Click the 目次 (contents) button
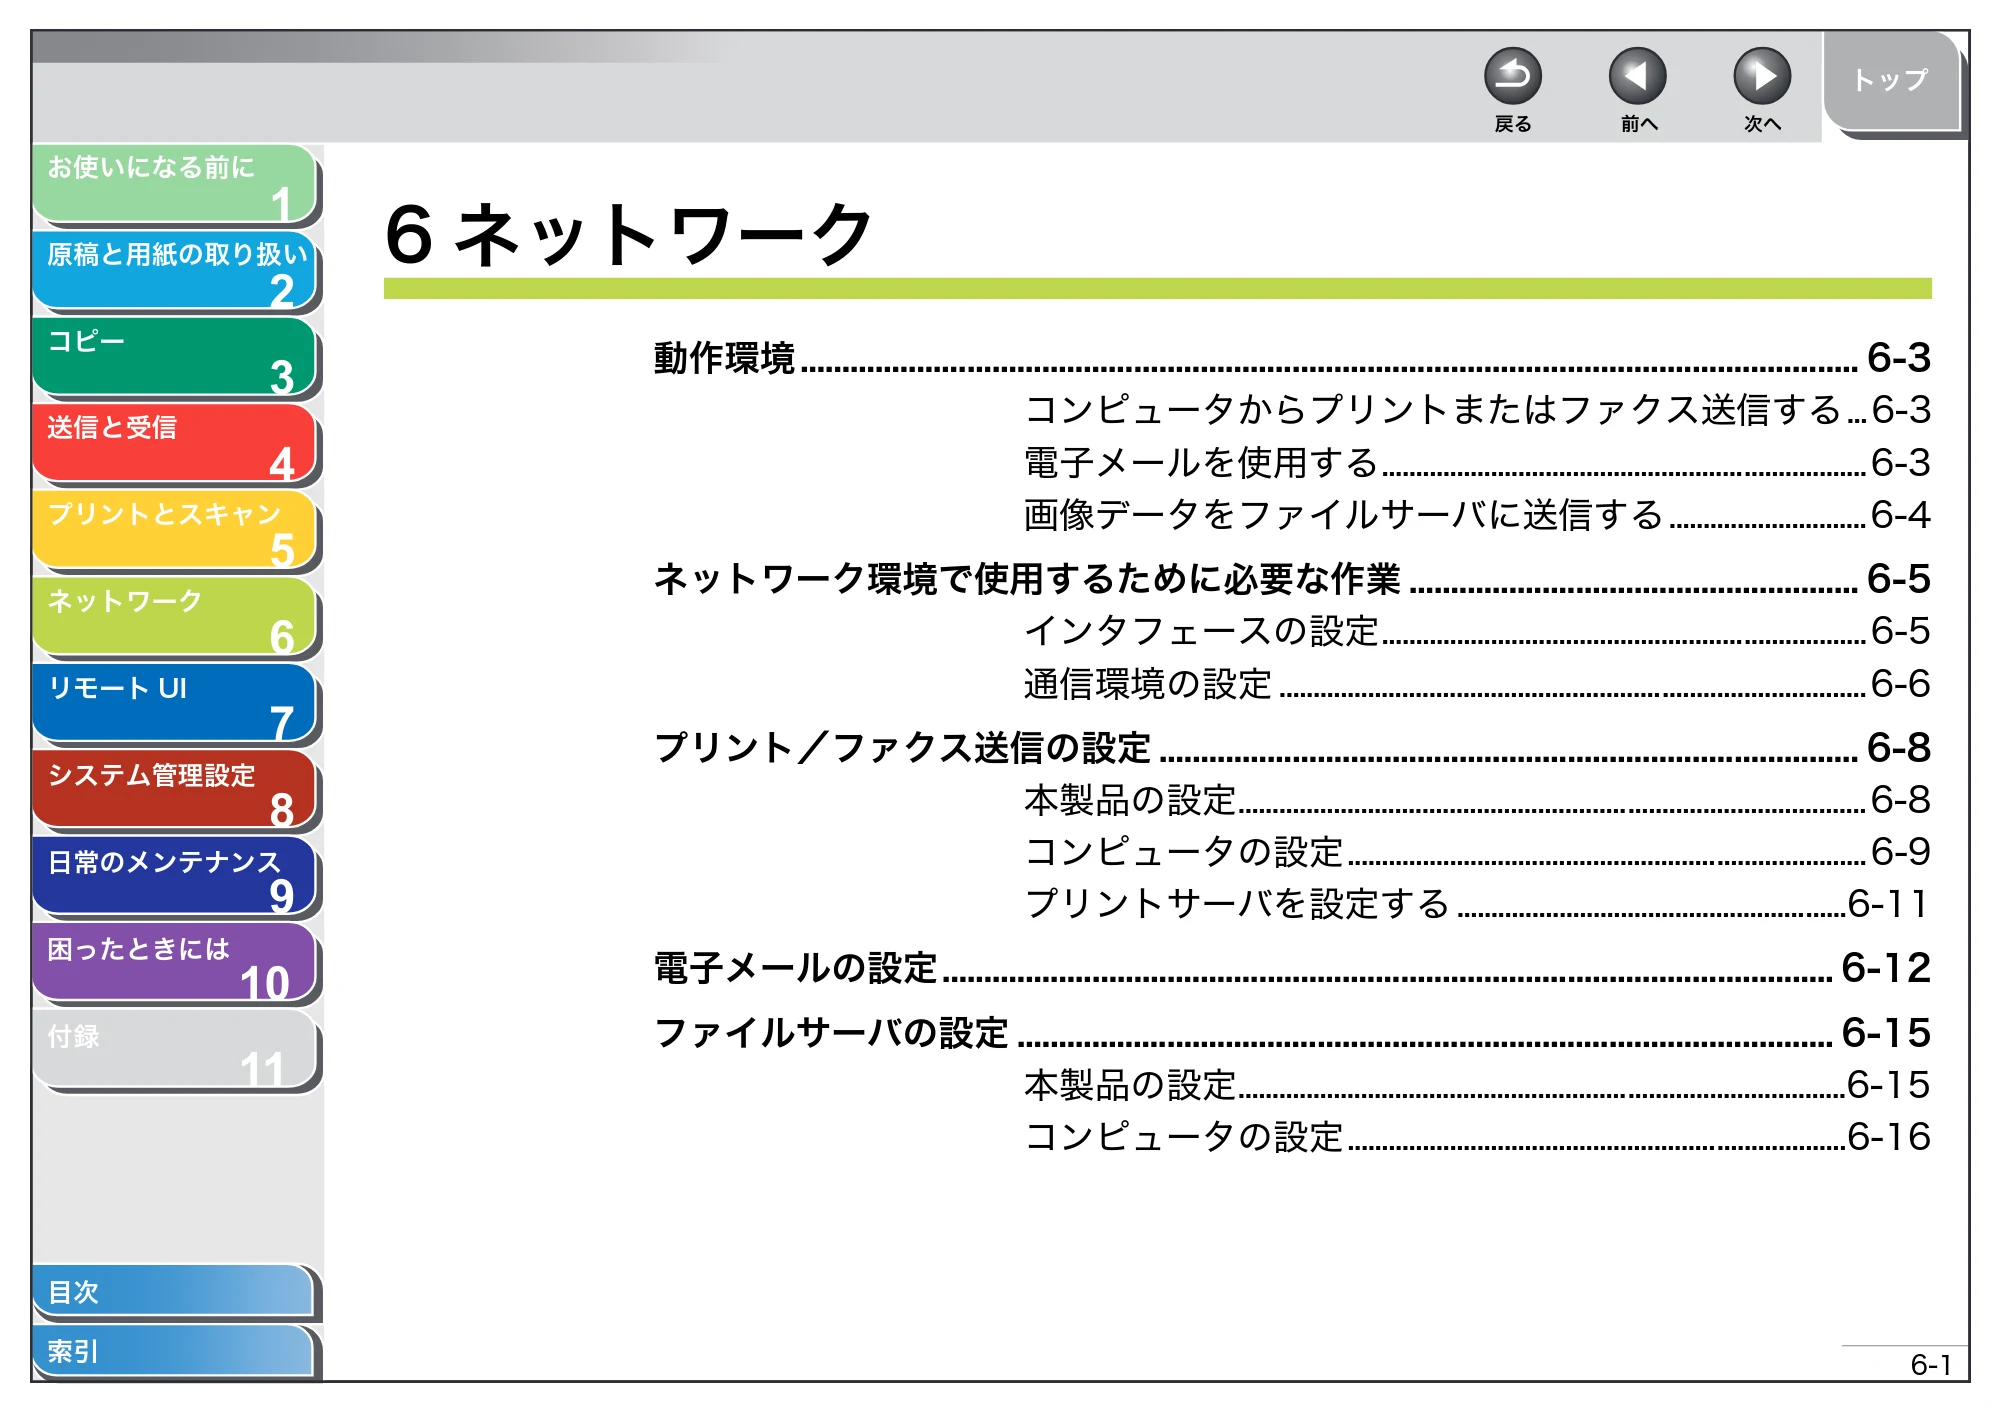 coord(173,1292)
